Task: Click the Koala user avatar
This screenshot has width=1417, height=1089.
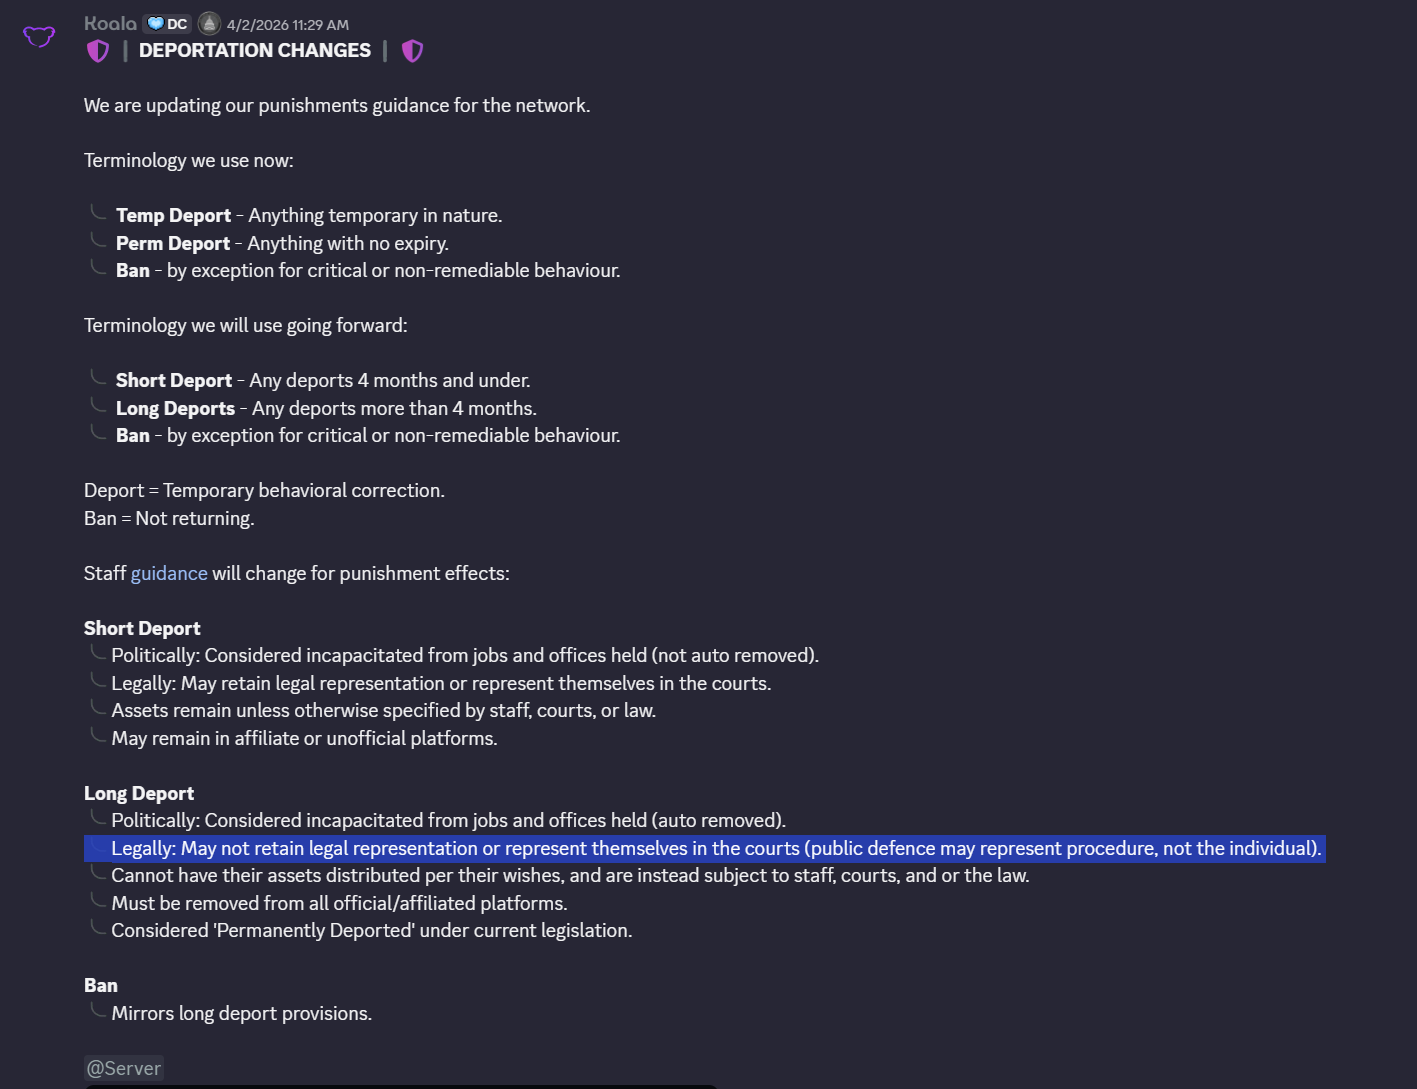Action: click(x=39, y=37)
